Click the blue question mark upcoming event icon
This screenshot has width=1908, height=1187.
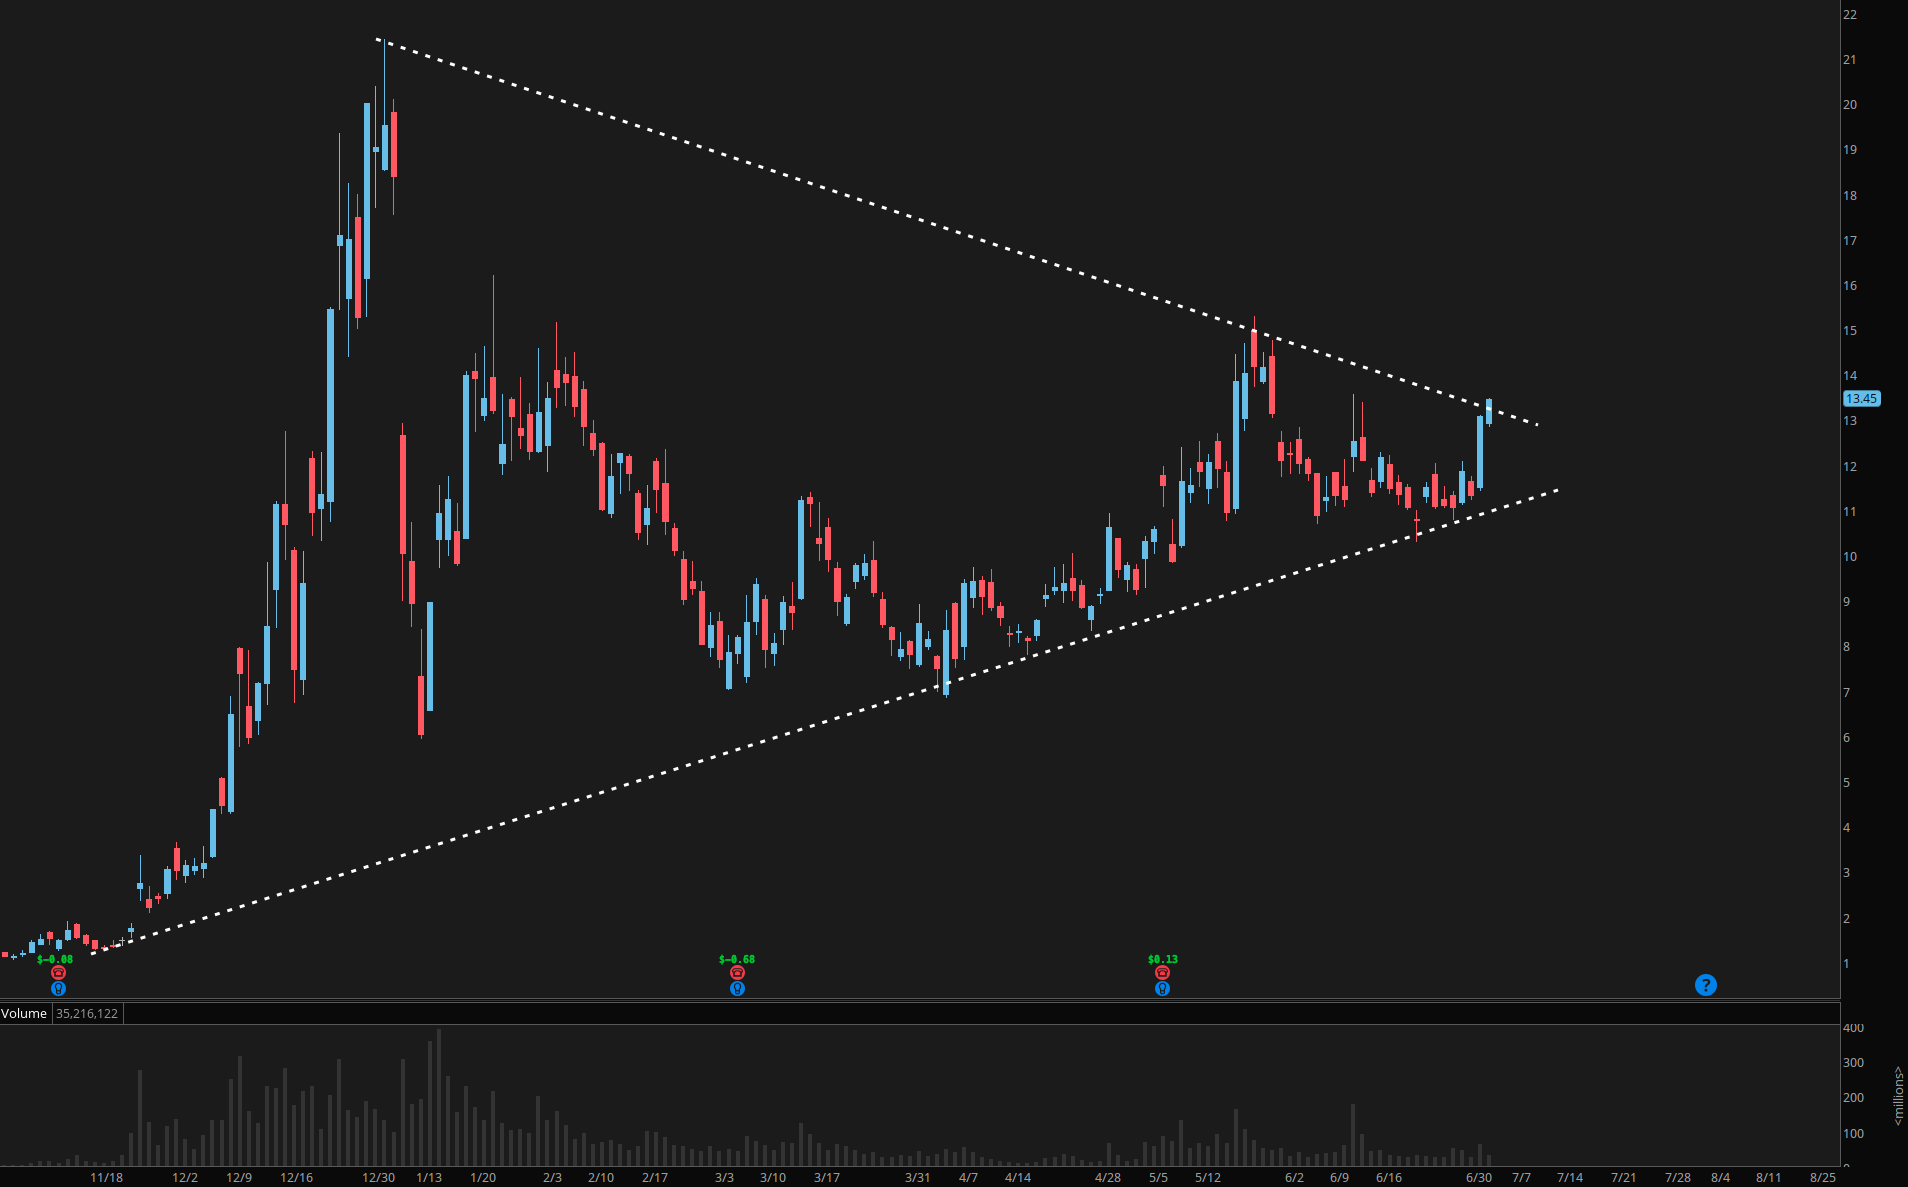point(1706,985)
